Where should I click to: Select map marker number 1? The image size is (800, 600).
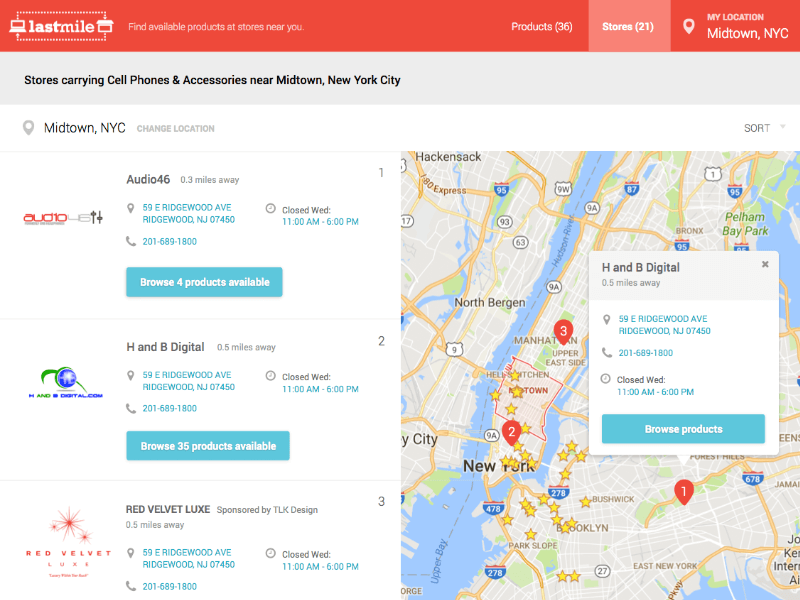[x=684, y=492]
